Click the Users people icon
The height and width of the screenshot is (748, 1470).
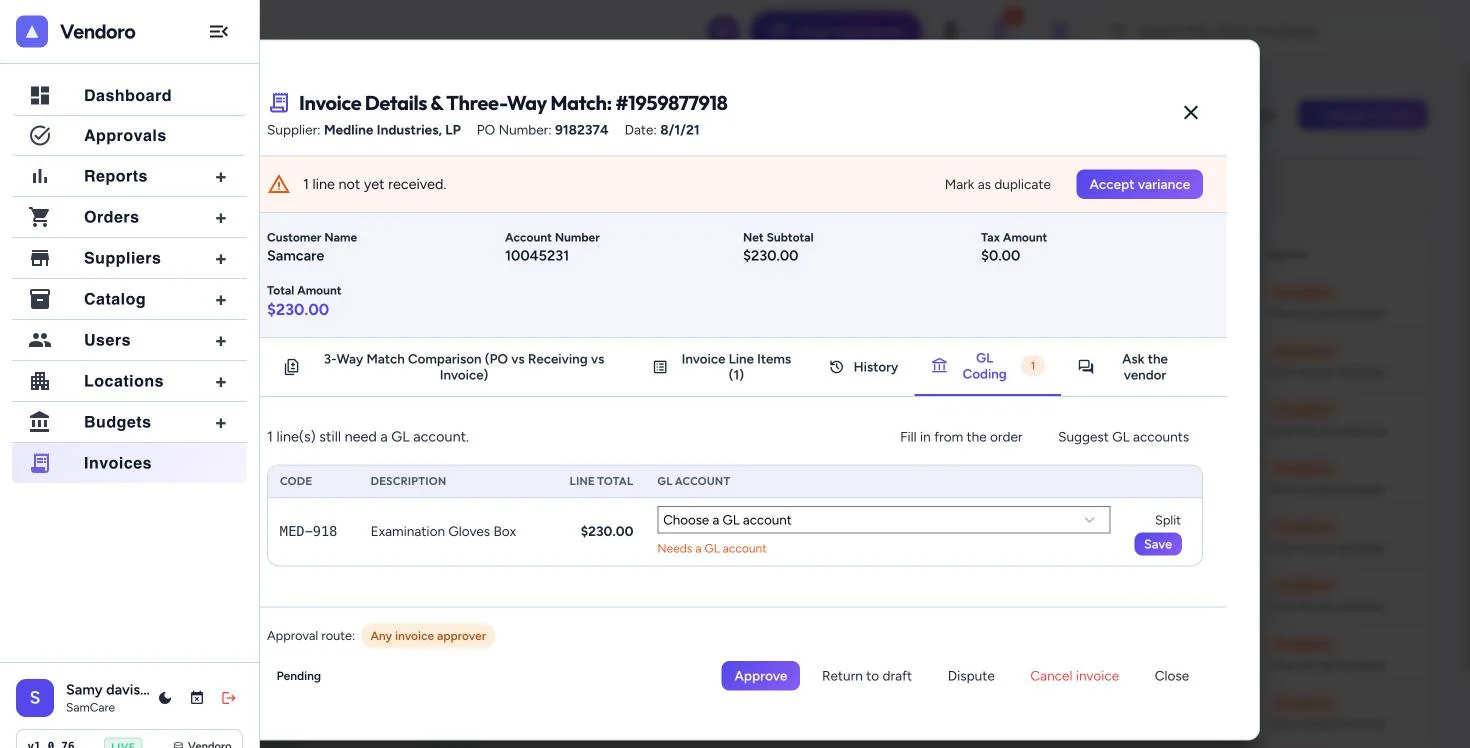click(40, 340)
